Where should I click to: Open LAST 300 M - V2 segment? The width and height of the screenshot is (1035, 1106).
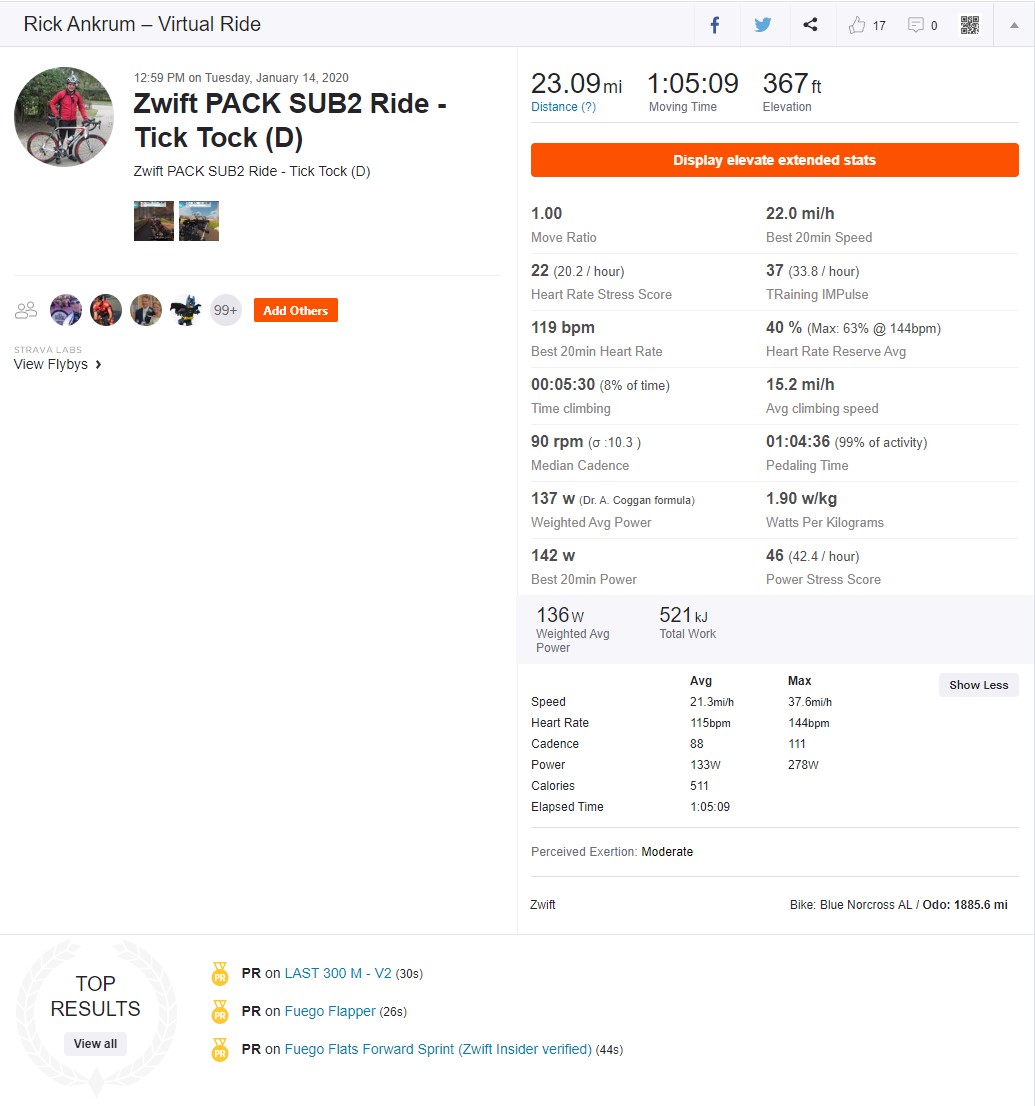338,973
